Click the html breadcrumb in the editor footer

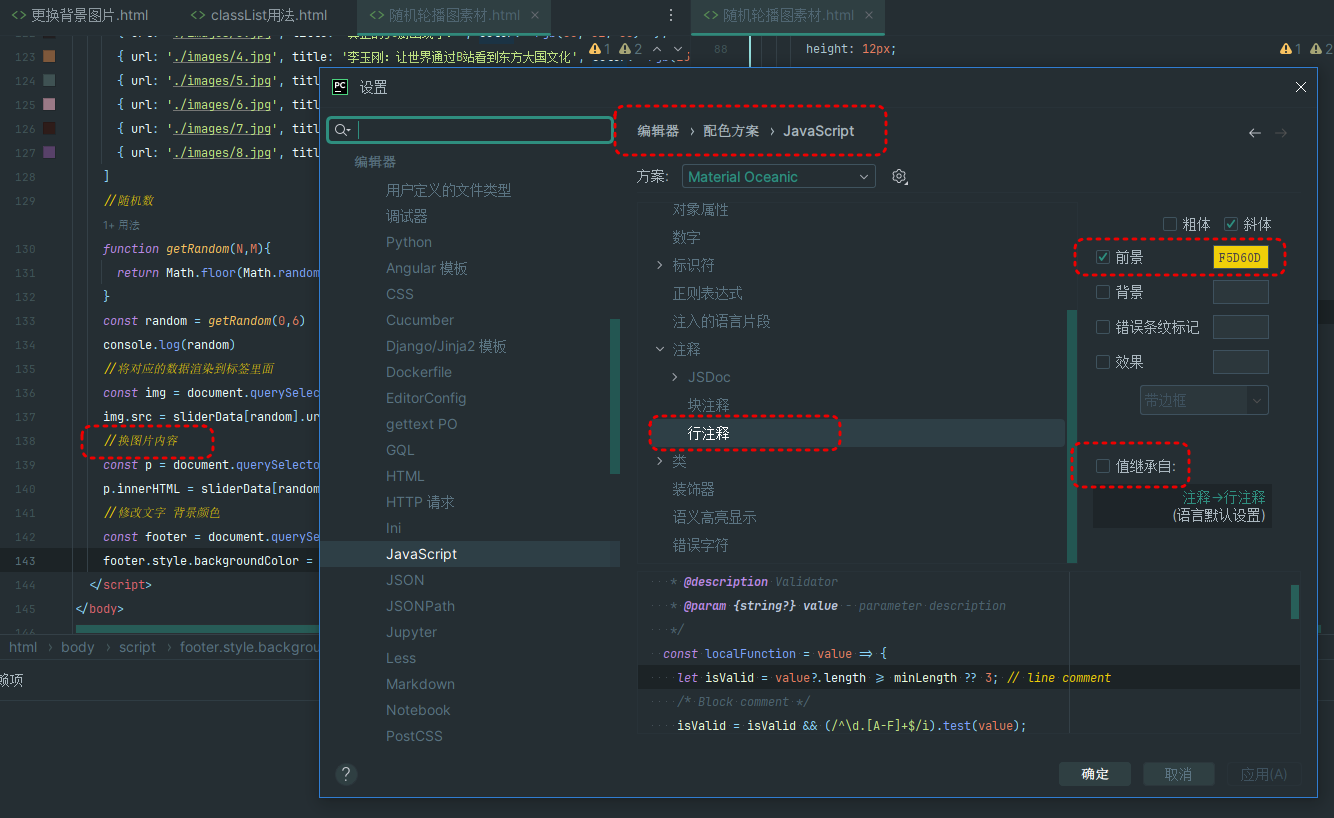tap(23, 647)
